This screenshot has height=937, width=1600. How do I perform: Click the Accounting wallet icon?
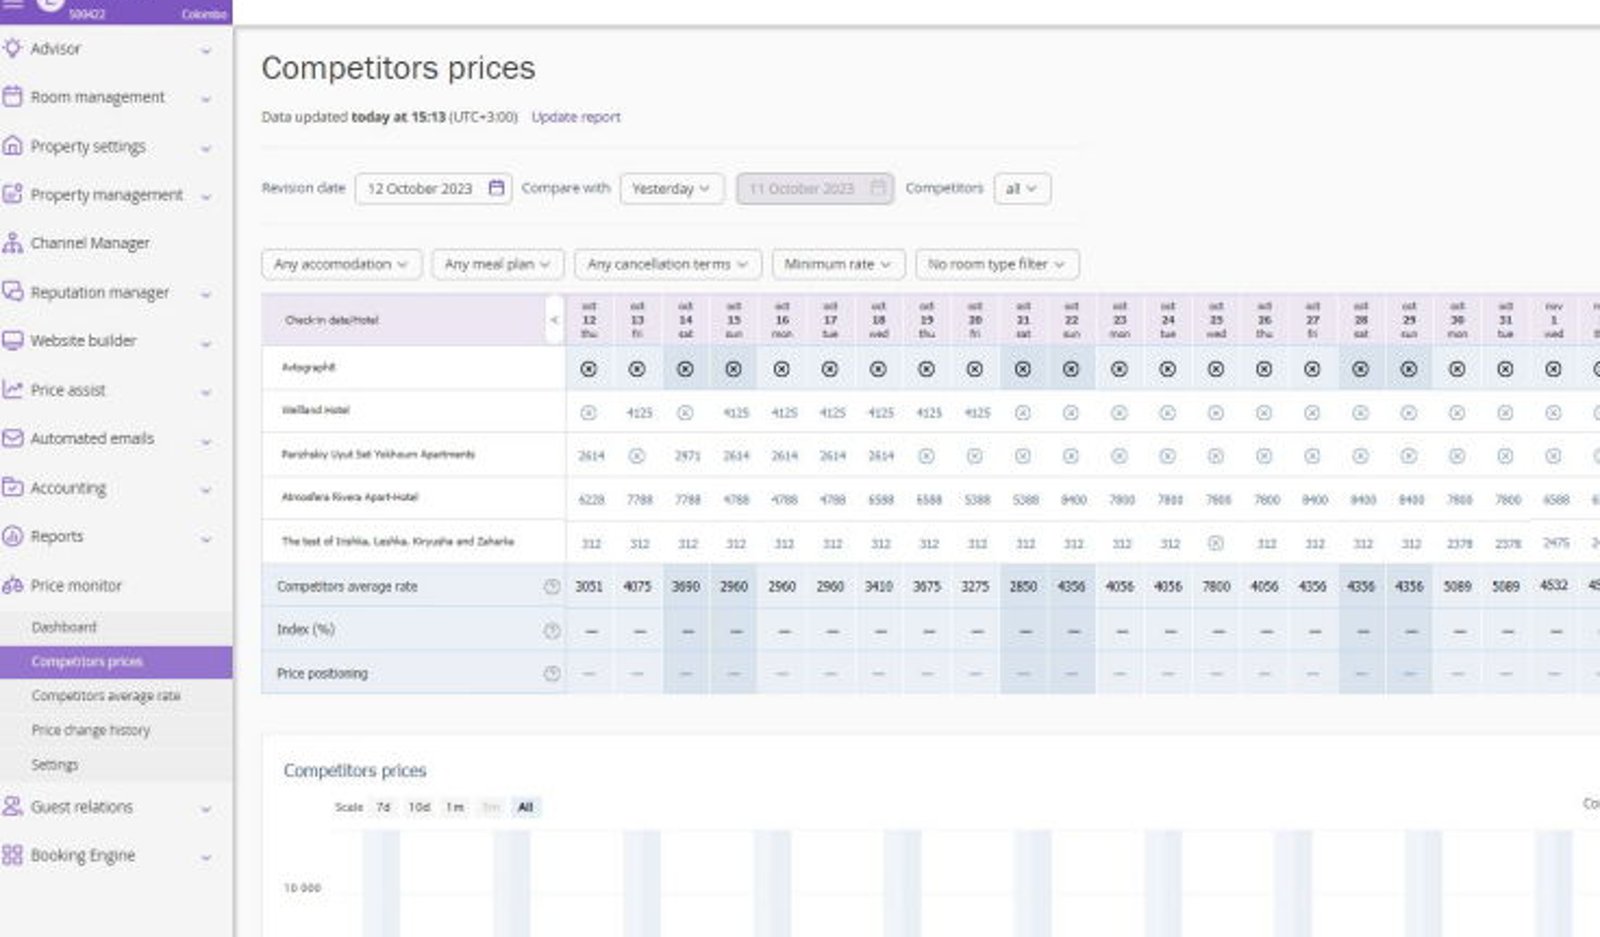click(13, 487)
